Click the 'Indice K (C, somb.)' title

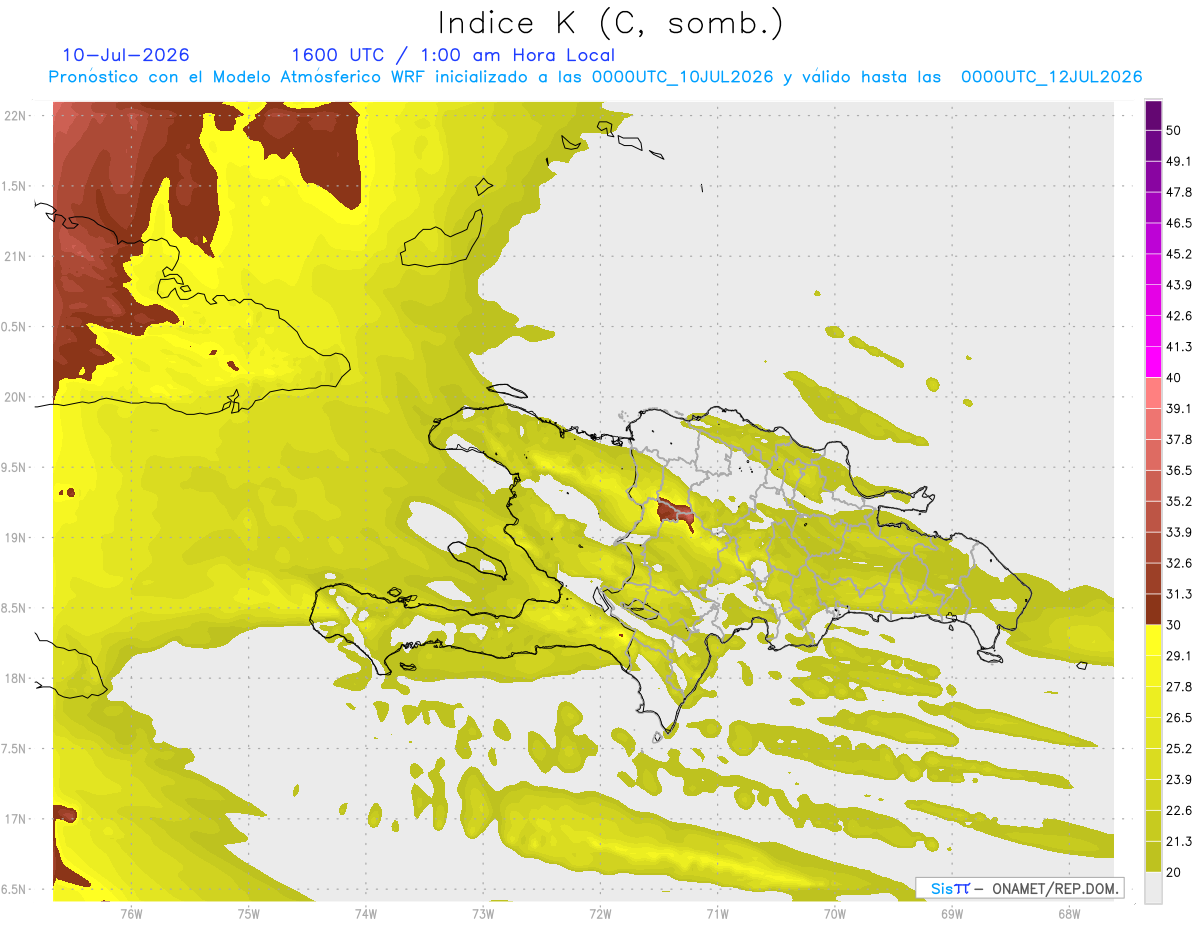tap(611, 23)
